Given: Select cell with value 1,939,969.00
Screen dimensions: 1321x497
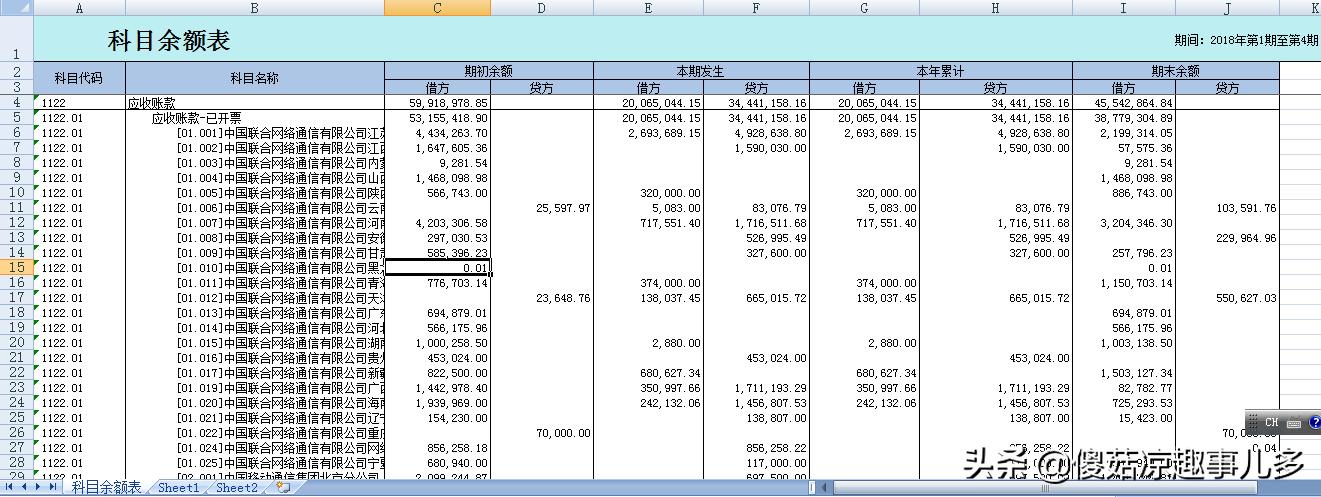Looking at the screenshot, I should point(437,402).
